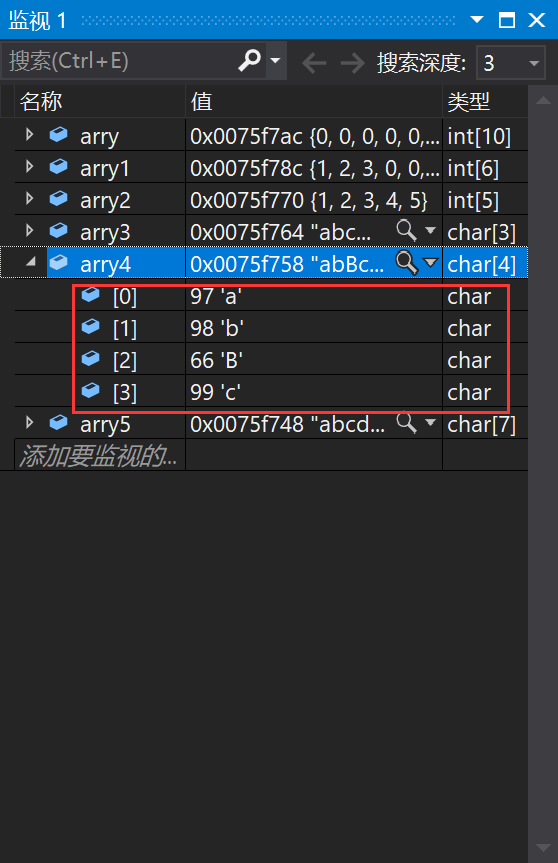Click the cube icon next to arry3
Screen dimensions: 558x863
click(58, 230)
